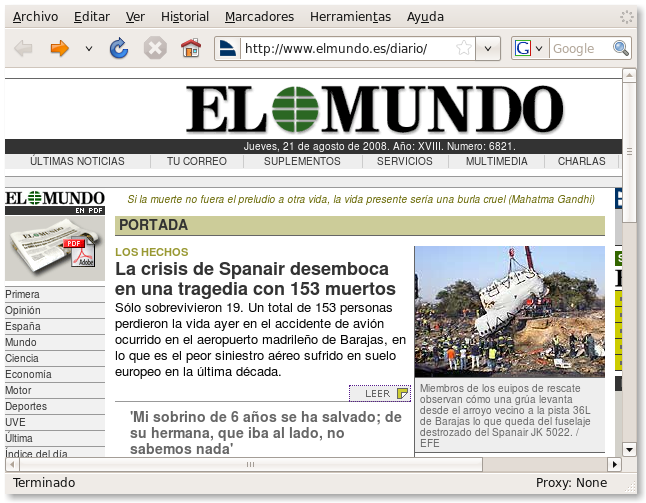Click the site favicon in address bar
This screenshot has width=646, height=503.
(227, 49)
